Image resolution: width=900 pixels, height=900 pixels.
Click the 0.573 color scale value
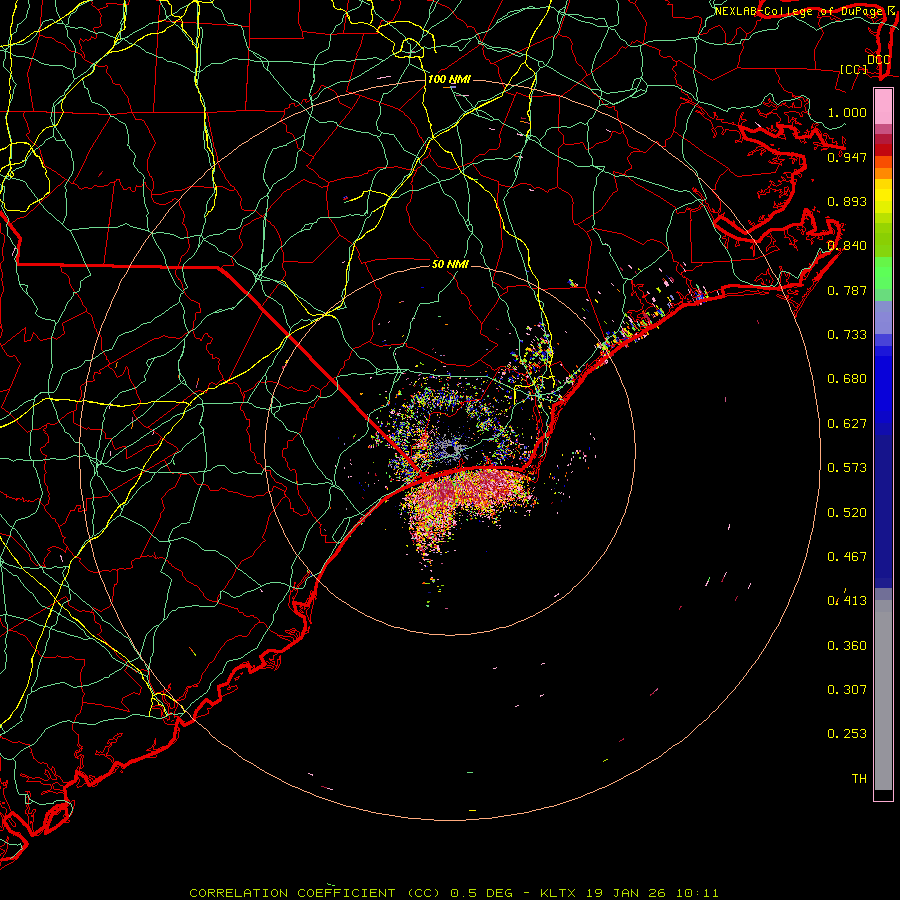pos(847,468)
